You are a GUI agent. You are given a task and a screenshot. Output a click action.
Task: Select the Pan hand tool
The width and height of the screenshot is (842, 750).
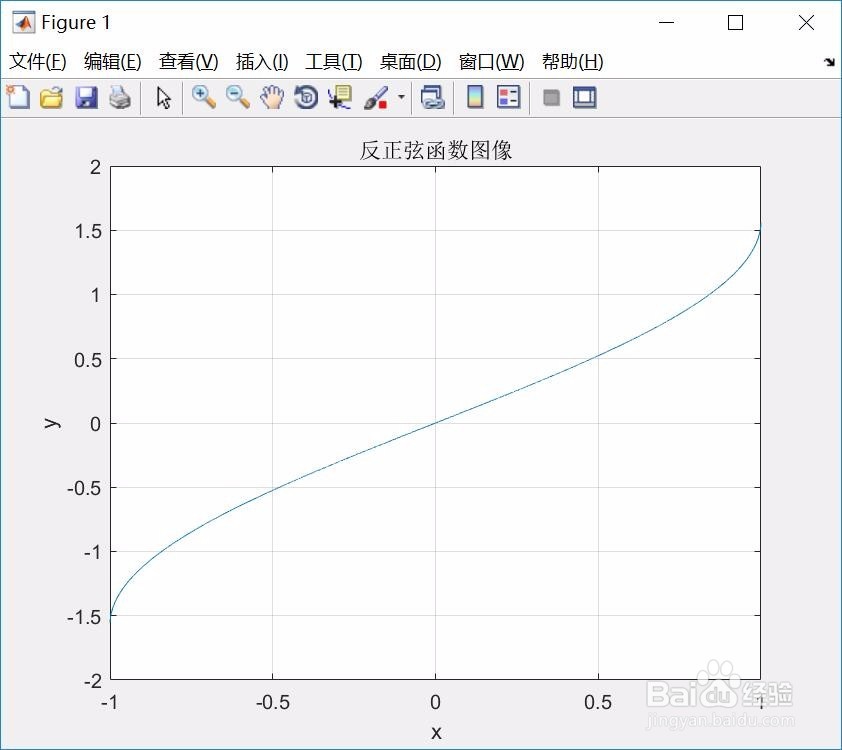[272, 98]
